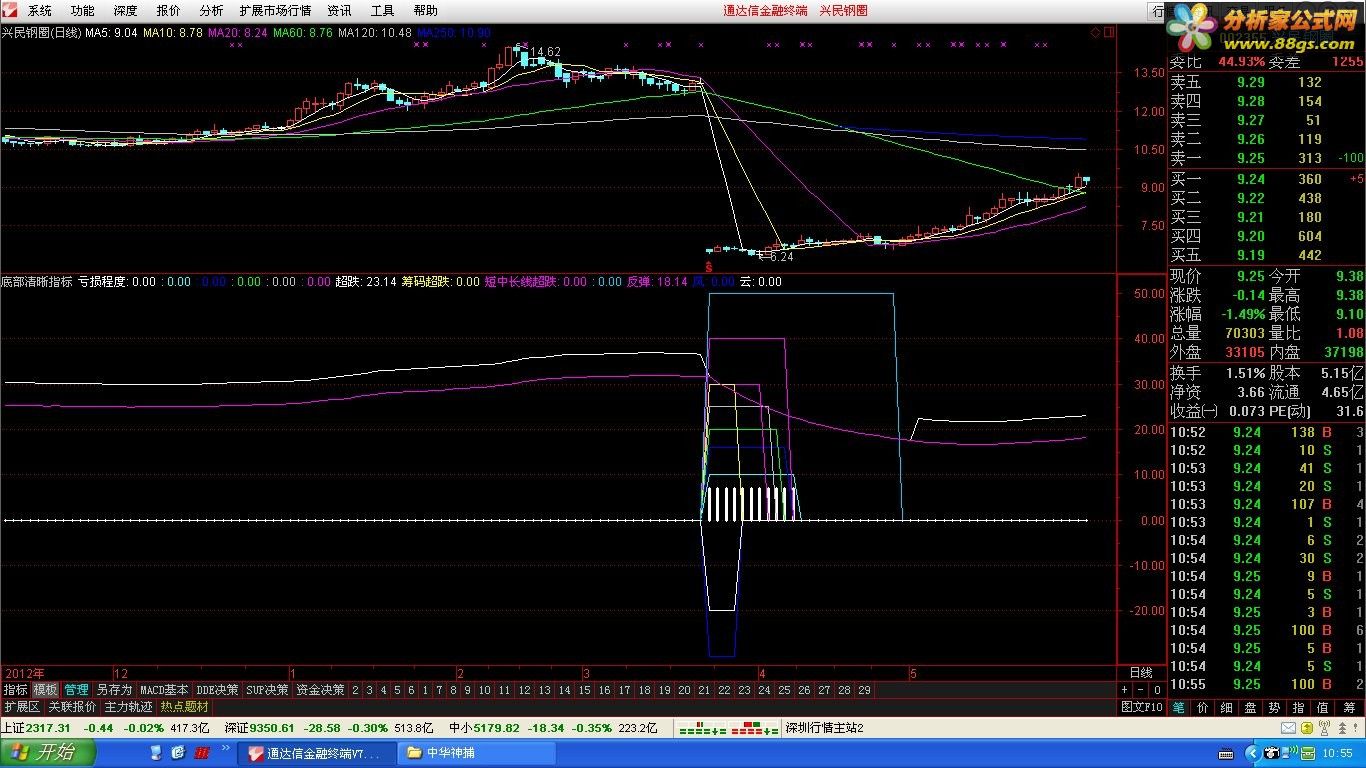Switch to MACD基本 template
Screen dimensions: 1366x768
164,690
